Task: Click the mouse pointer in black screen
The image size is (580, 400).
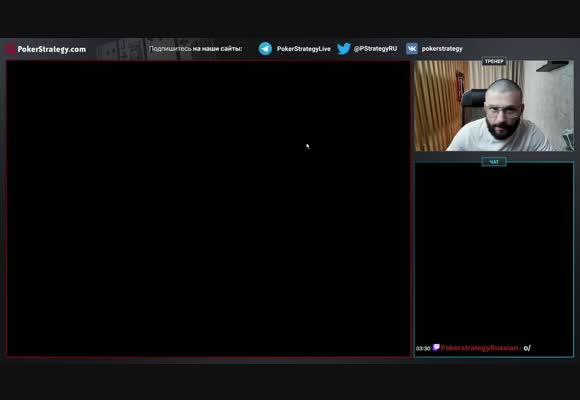Action: point(308,147)
